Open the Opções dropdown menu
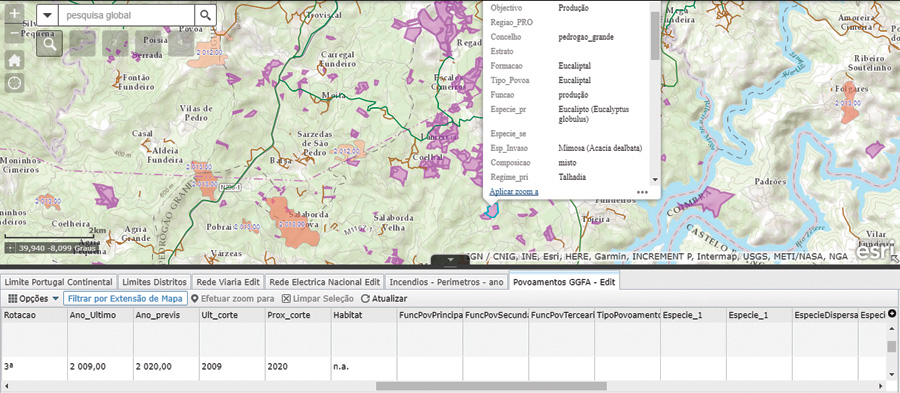900x393 pixels. click(33, 299)
